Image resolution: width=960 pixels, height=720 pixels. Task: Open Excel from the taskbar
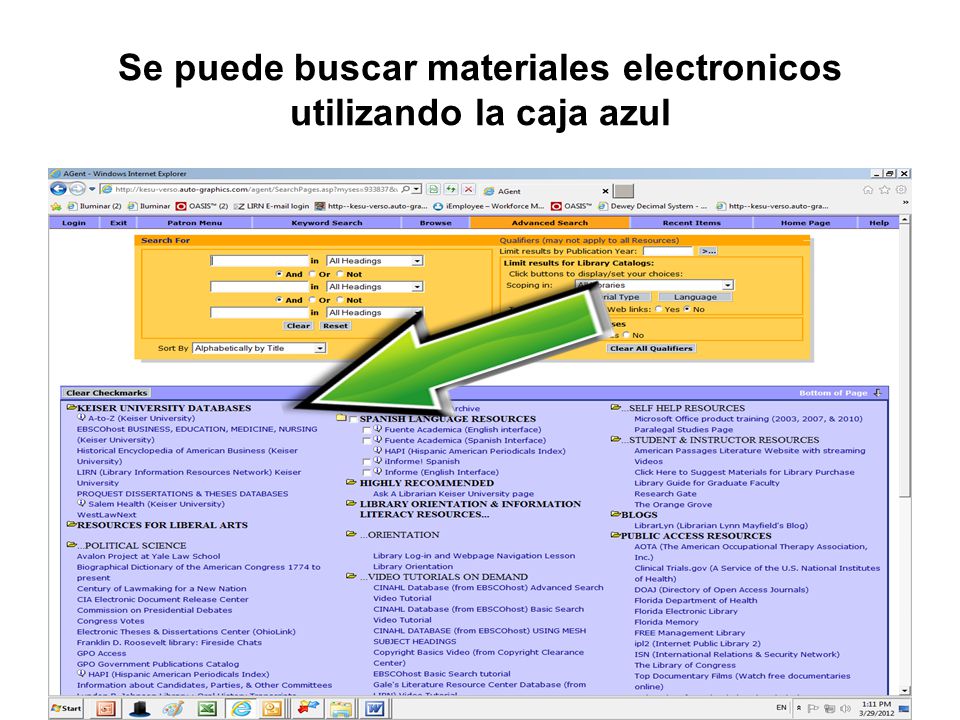[207, 708]
